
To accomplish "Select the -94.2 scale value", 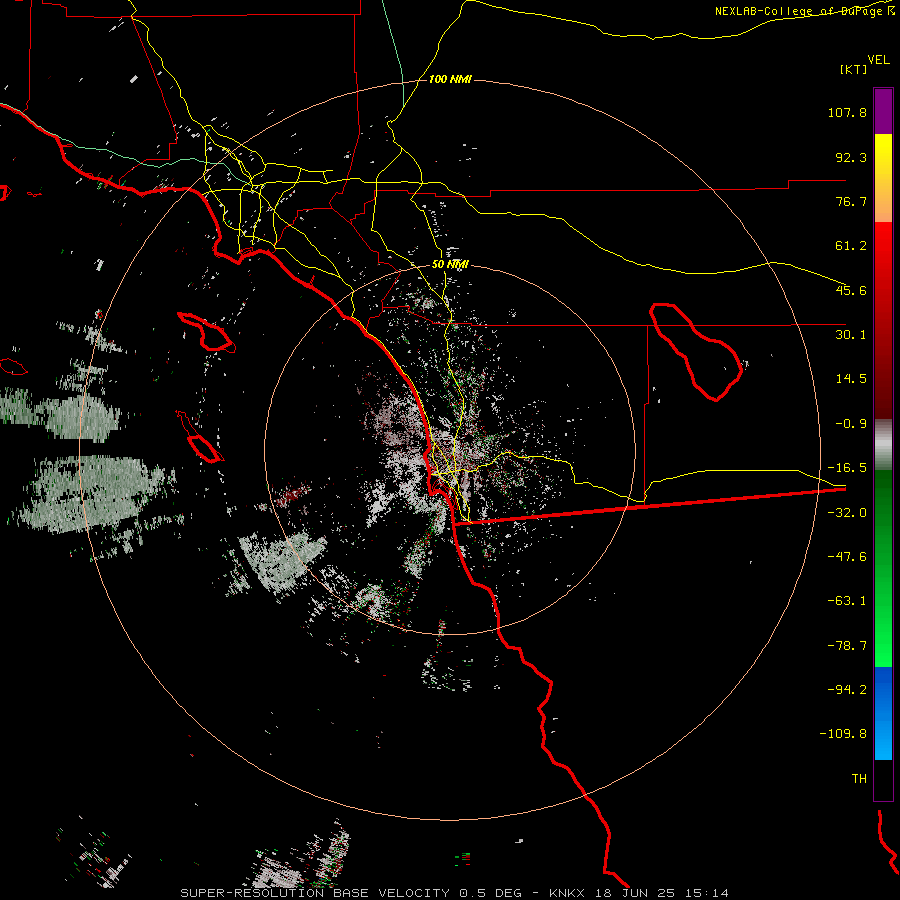I will point(847,689).
